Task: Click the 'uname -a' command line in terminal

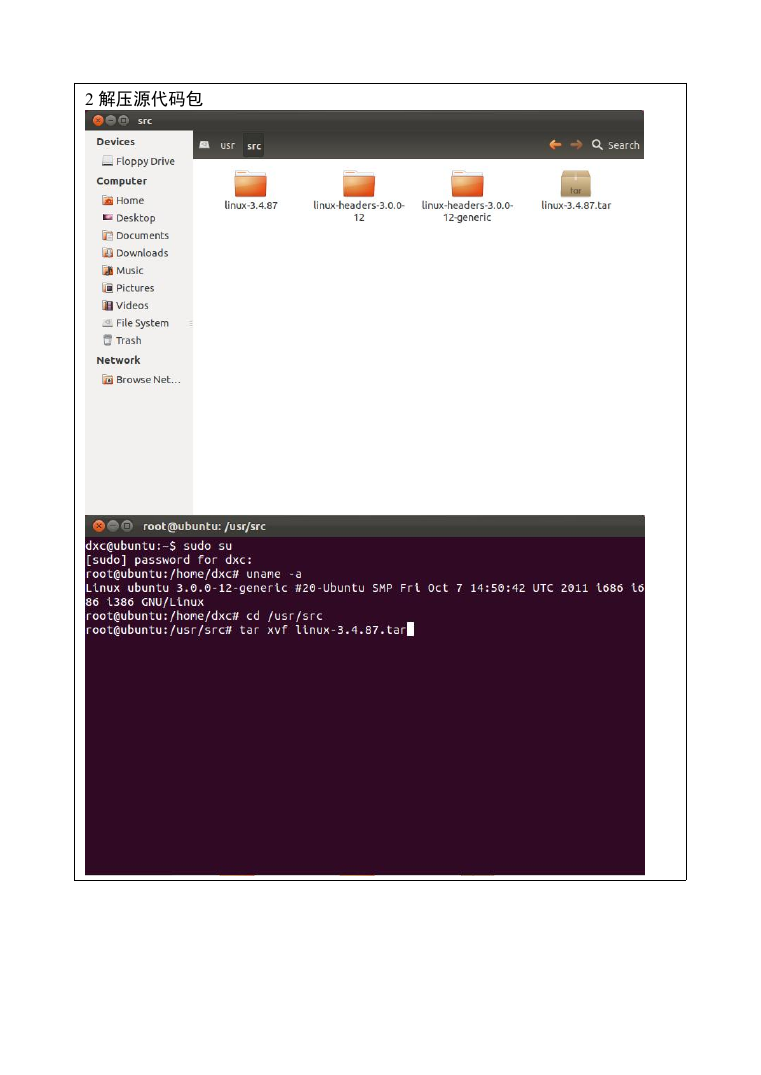Action: pyautogui.click(x=194, y=574)
